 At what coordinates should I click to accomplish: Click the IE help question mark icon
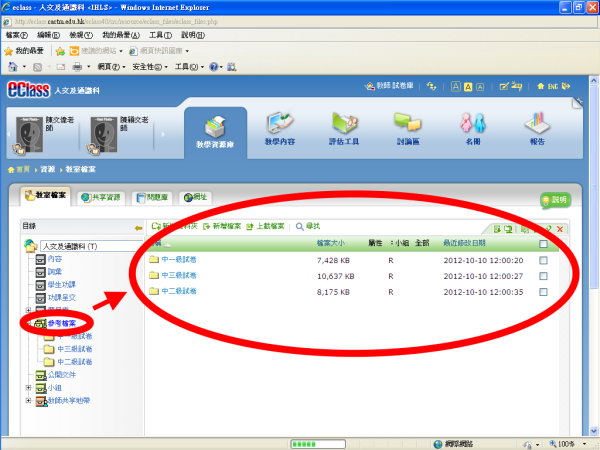click(x=214, y=67)
